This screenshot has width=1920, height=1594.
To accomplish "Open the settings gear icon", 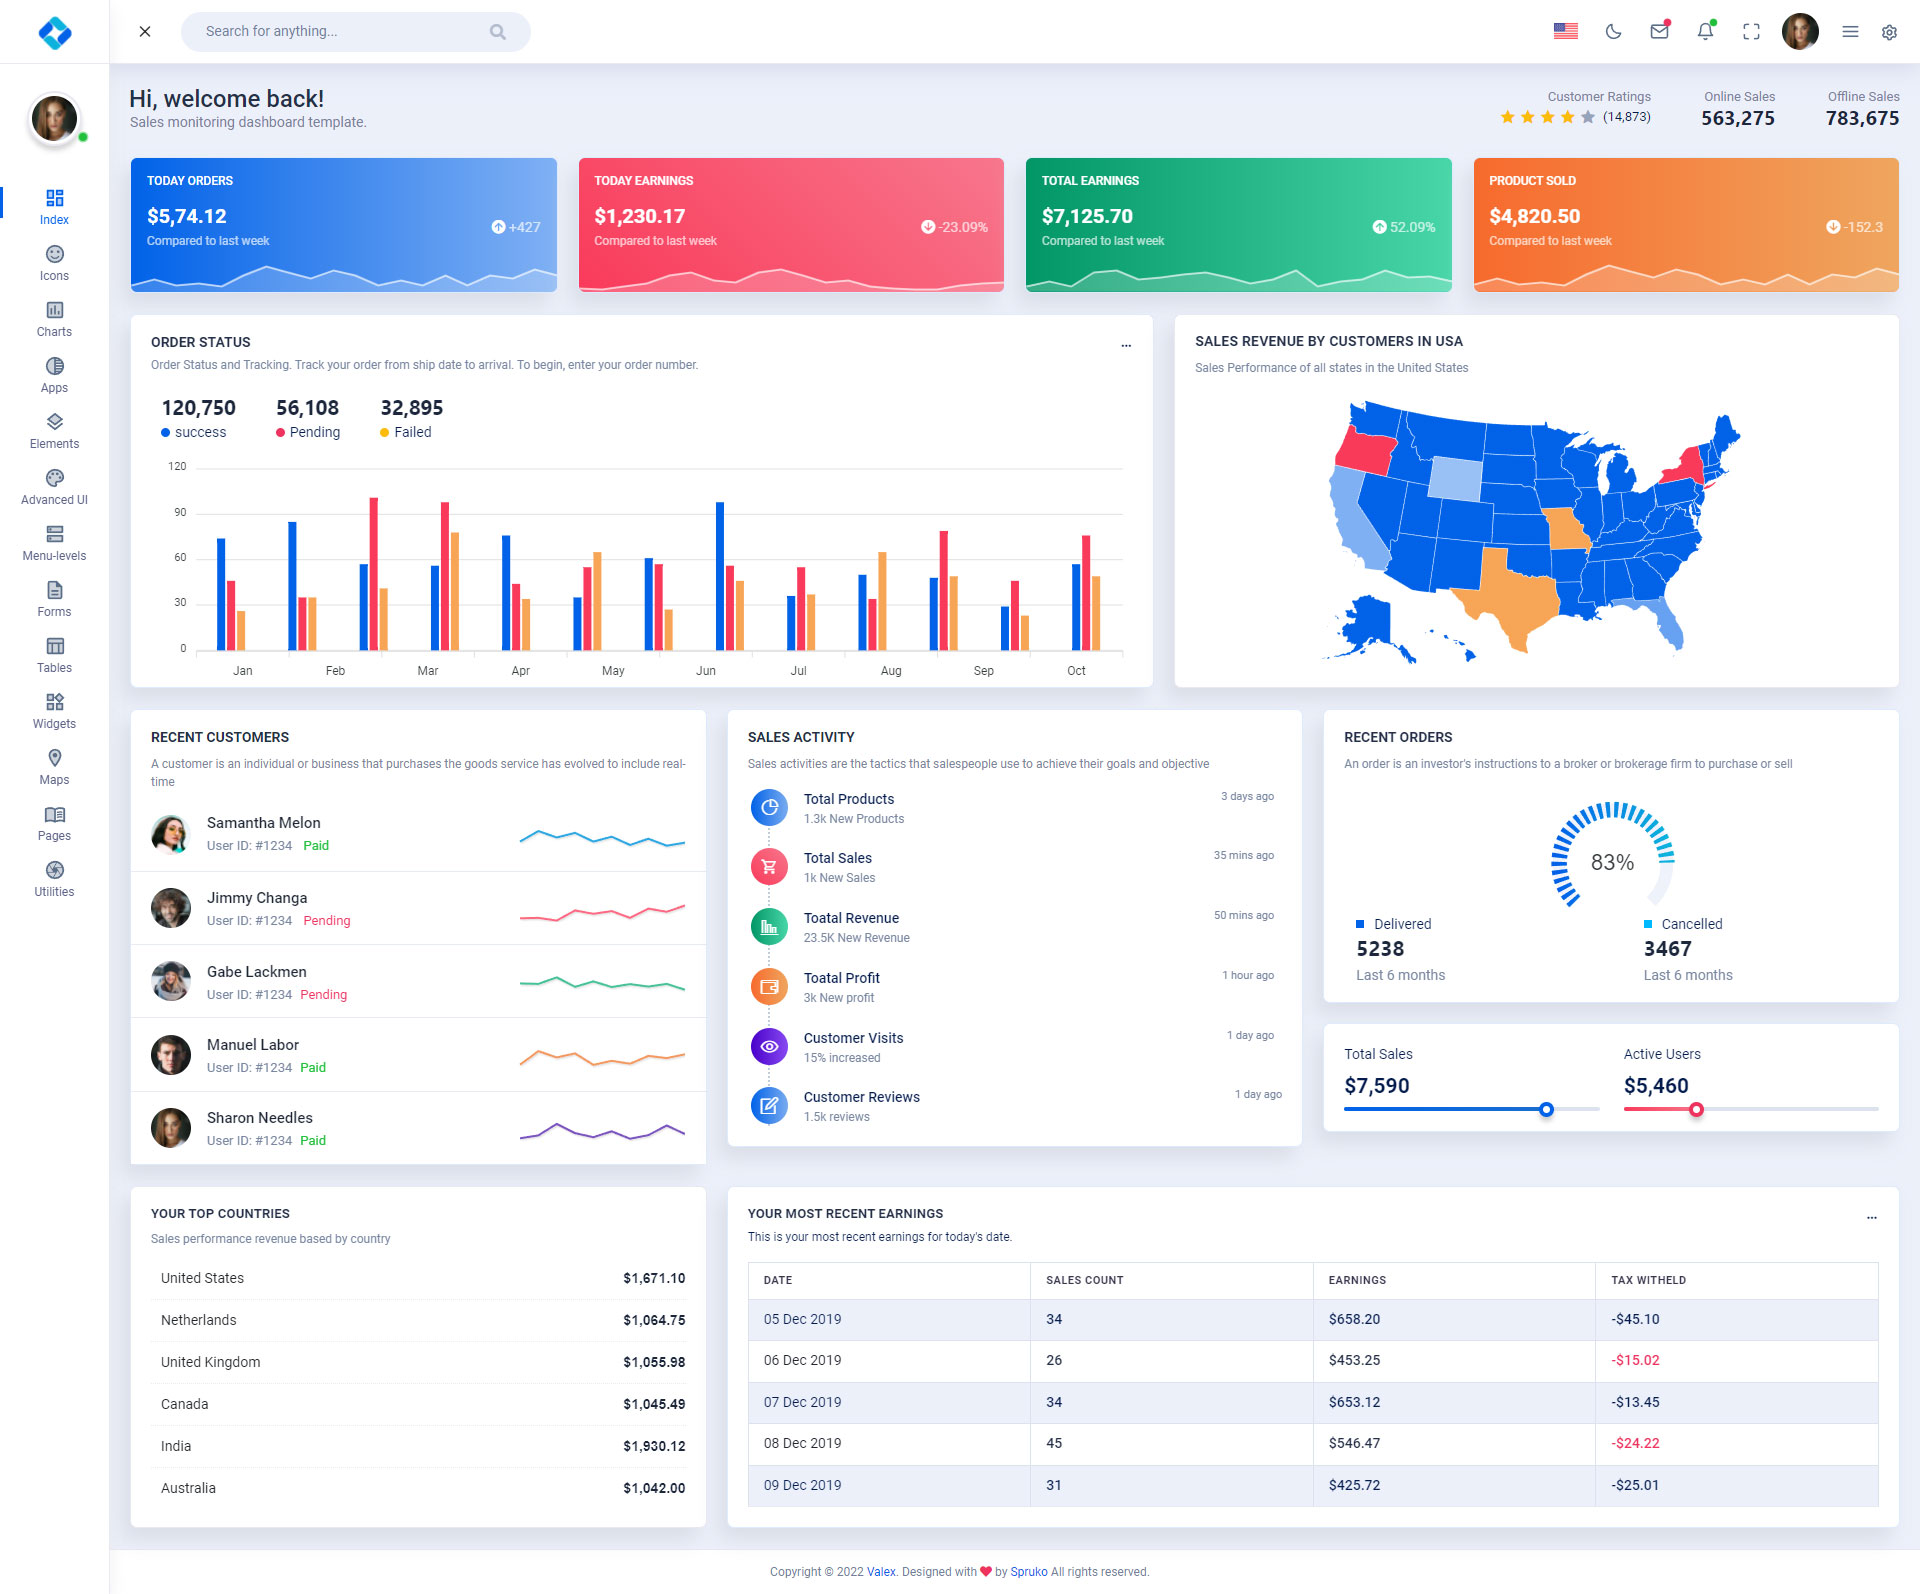I will click(x=1889, y=32).
